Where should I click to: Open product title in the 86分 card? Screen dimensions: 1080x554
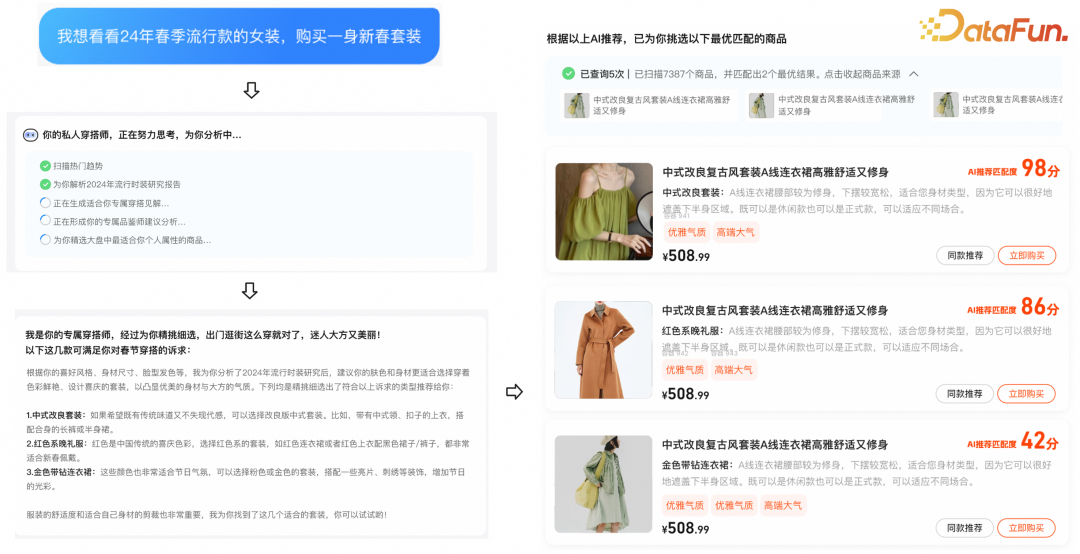[775, 310]
